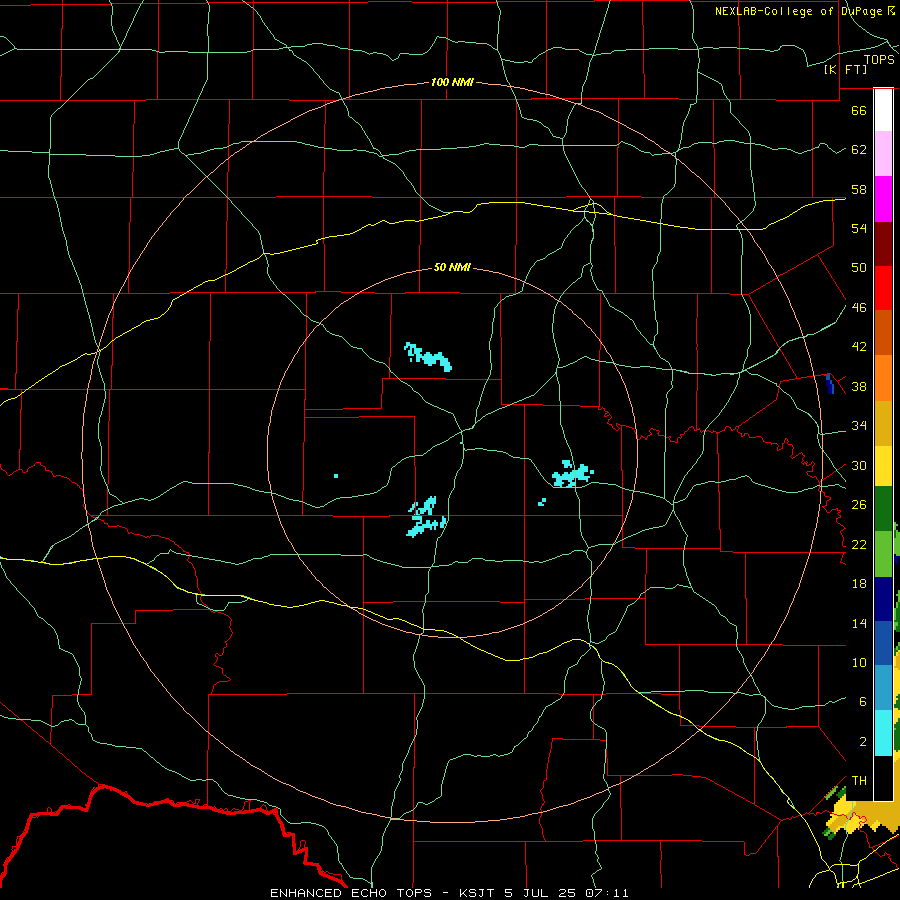The image size is (900, 900).
Task: Click the legend value "22"
Action: click(859, 545)
